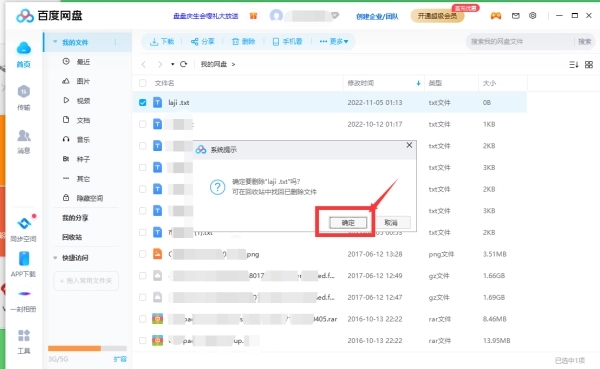600x369 pixels.
Task: Click the 删除 delete toolbar button
Action: [243, 41]
